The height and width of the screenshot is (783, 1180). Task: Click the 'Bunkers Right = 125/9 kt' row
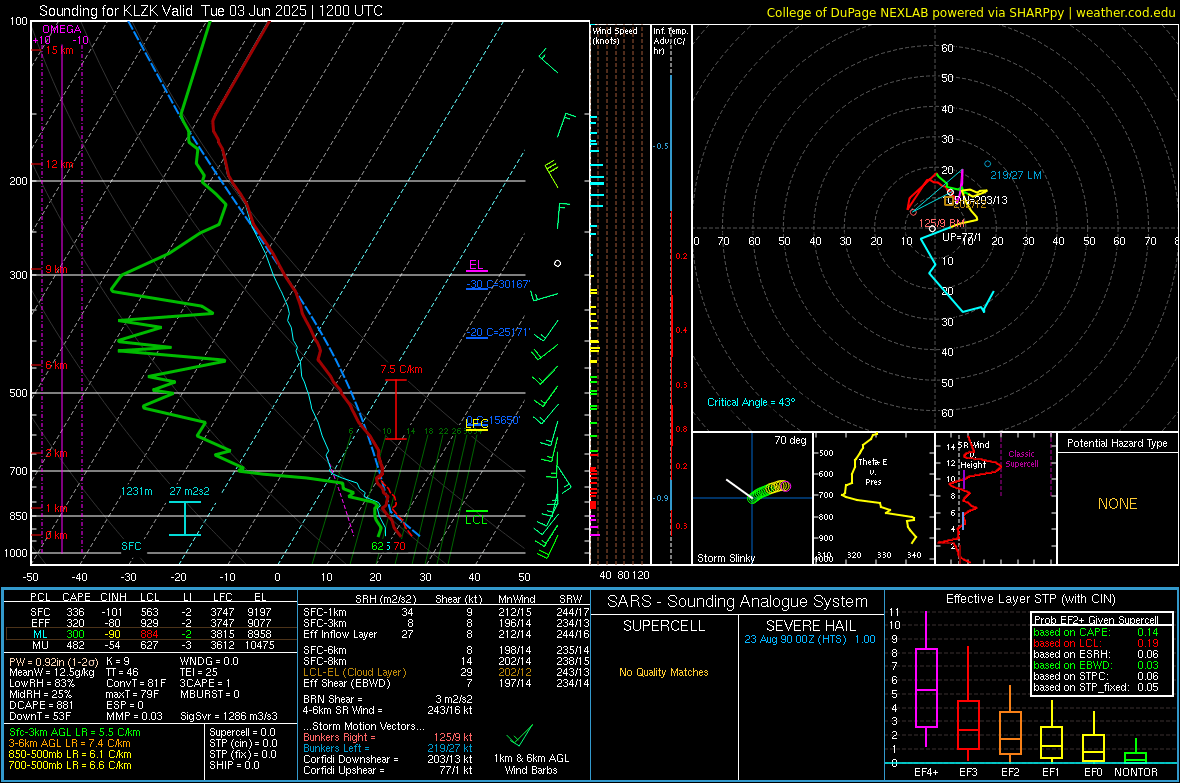tap(388, 737)
